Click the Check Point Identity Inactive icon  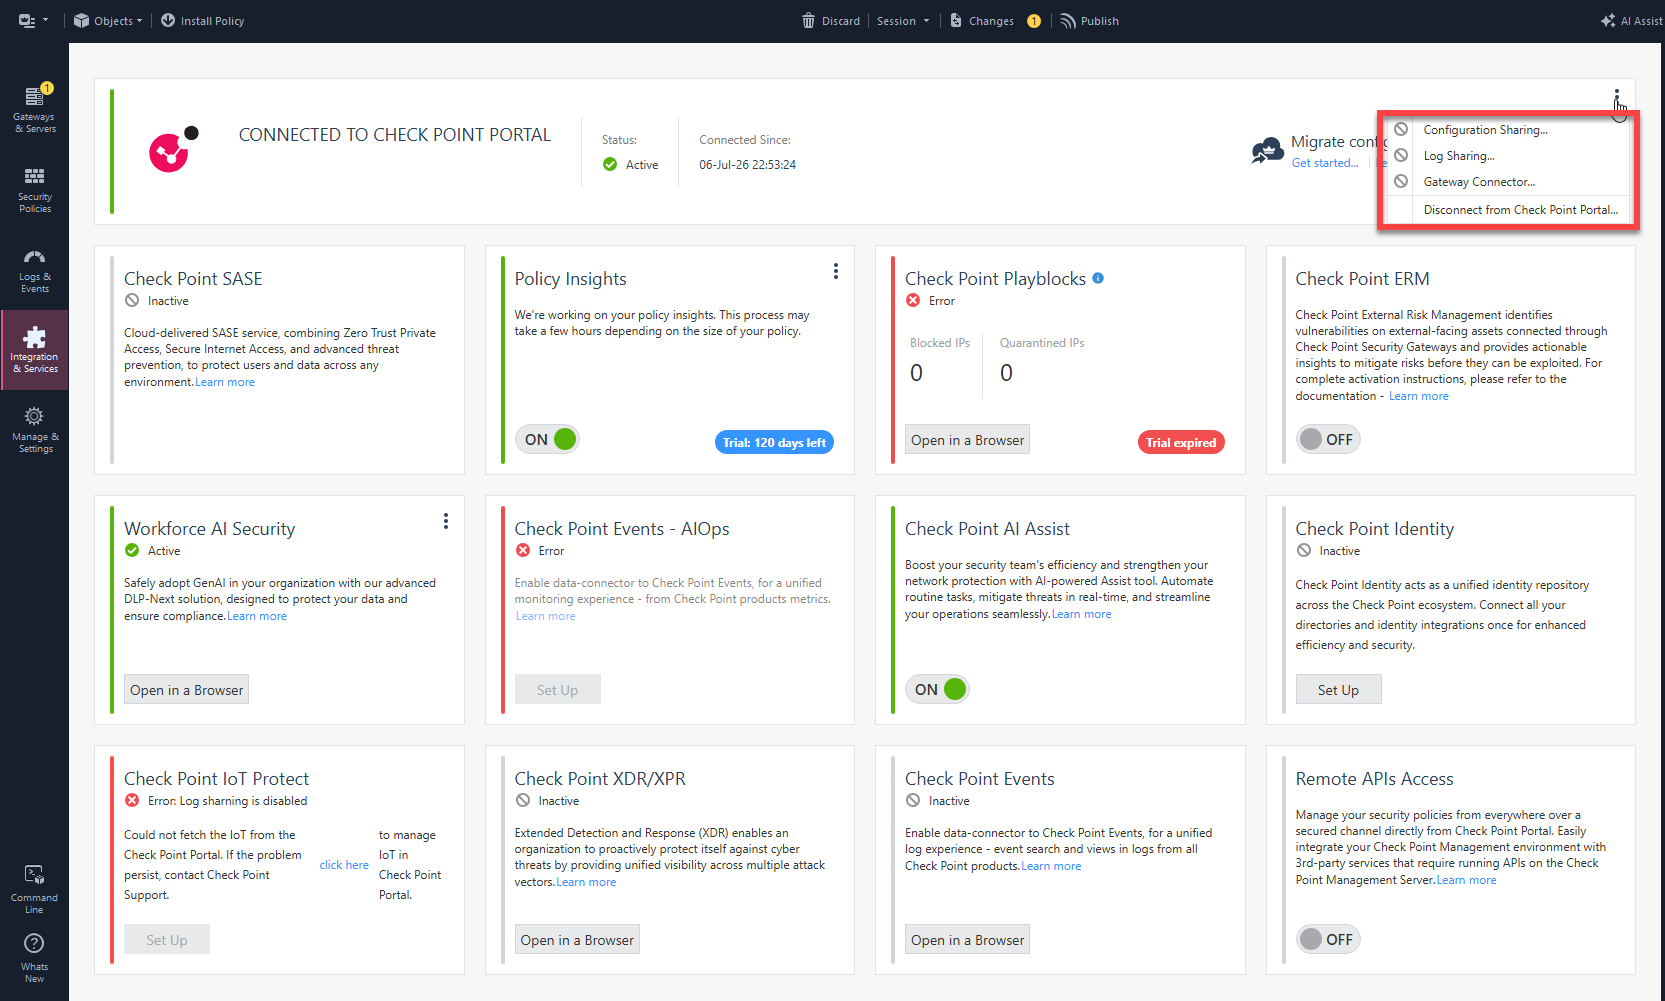pyautogui.click(x=1304, y=550)
